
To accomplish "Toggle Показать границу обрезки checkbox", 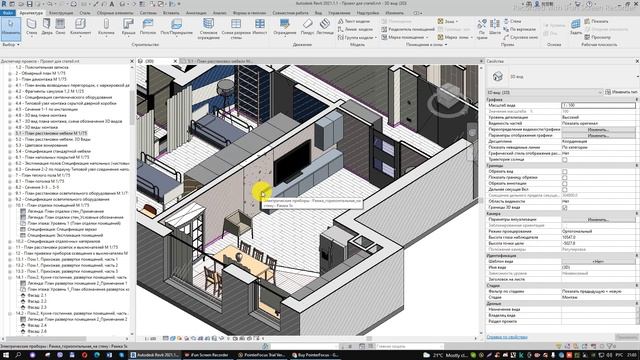I will [564, 178].
